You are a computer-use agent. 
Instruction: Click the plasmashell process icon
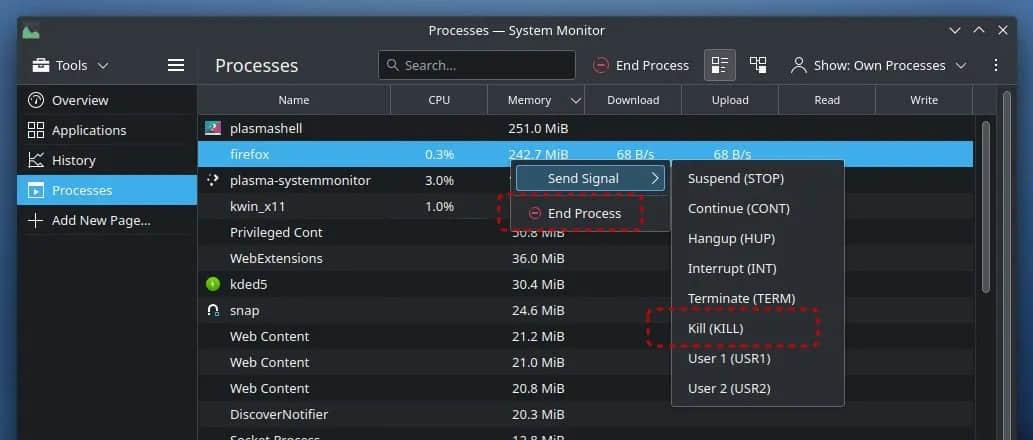click(212, 128)
